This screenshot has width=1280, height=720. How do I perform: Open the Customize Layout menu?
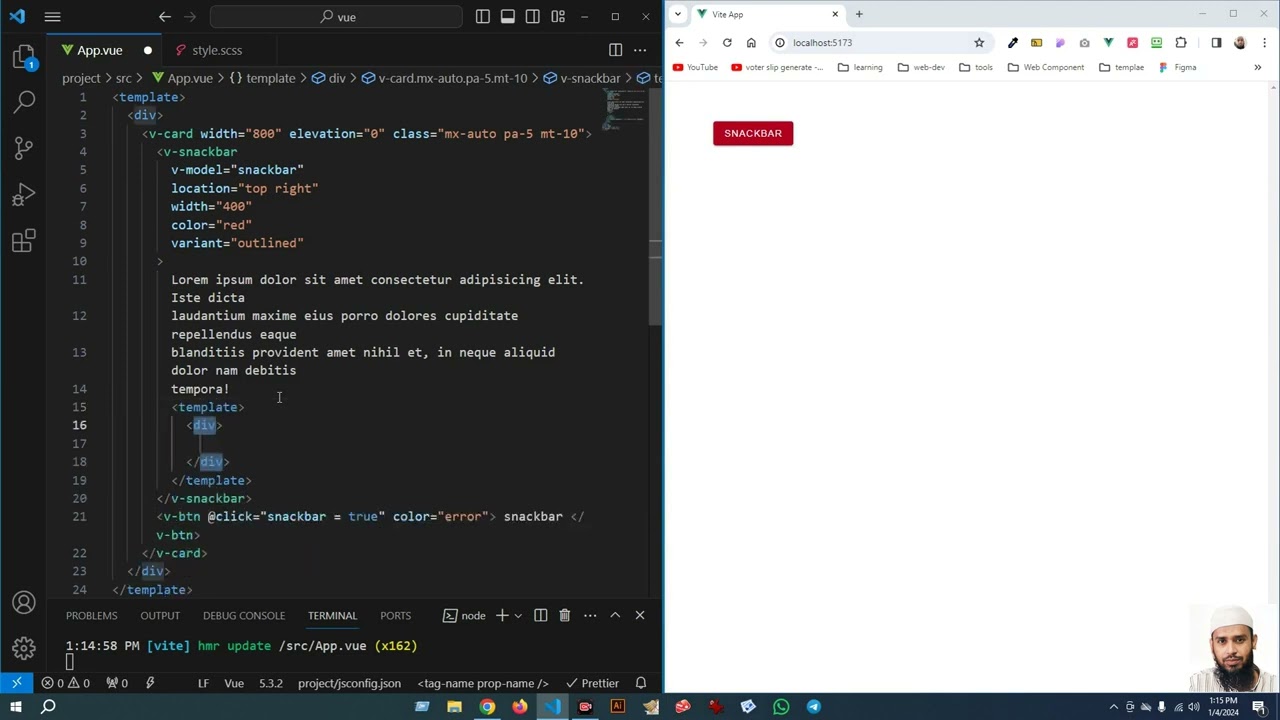click(x=558, y=16)
